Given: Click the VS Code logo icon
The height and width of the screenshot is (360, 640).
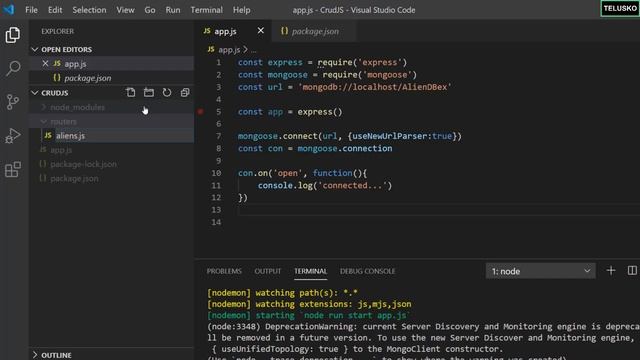Looking at the screenshot, I should click(8, 9).
